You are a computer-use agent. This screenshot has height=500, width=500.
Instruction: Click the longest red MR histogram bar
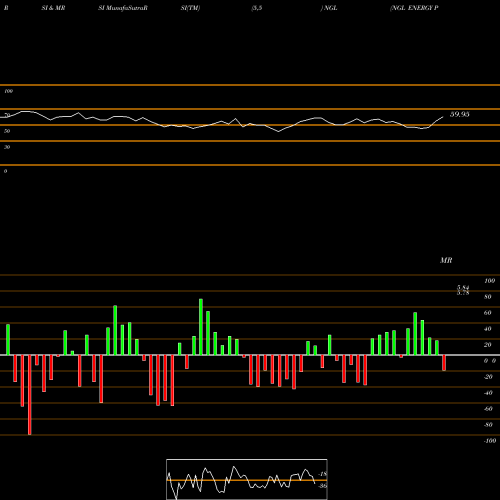(30, 395)
